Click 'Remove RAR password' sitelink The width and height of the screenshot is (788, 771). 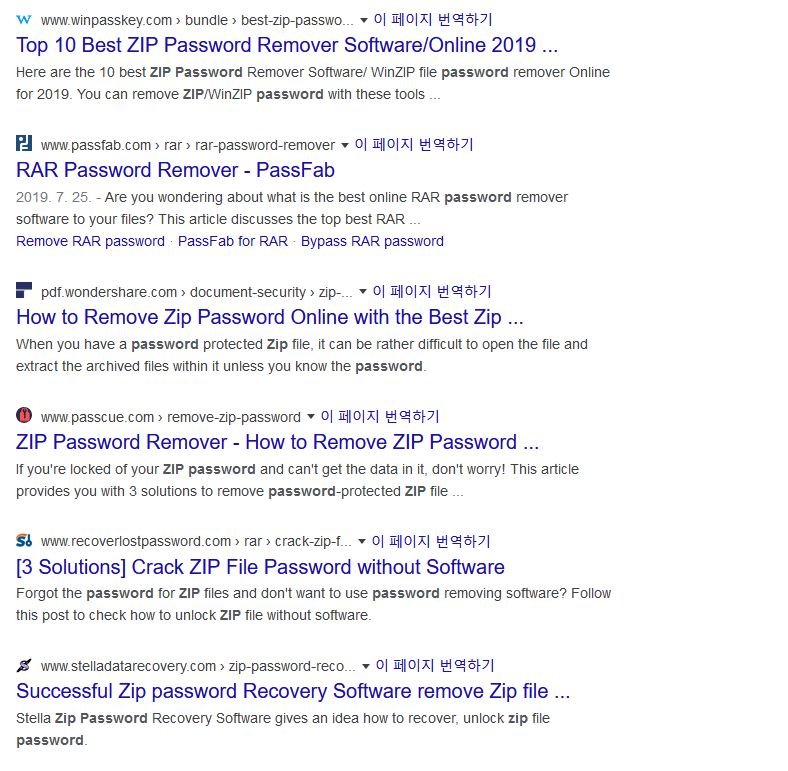click(90, 241)
